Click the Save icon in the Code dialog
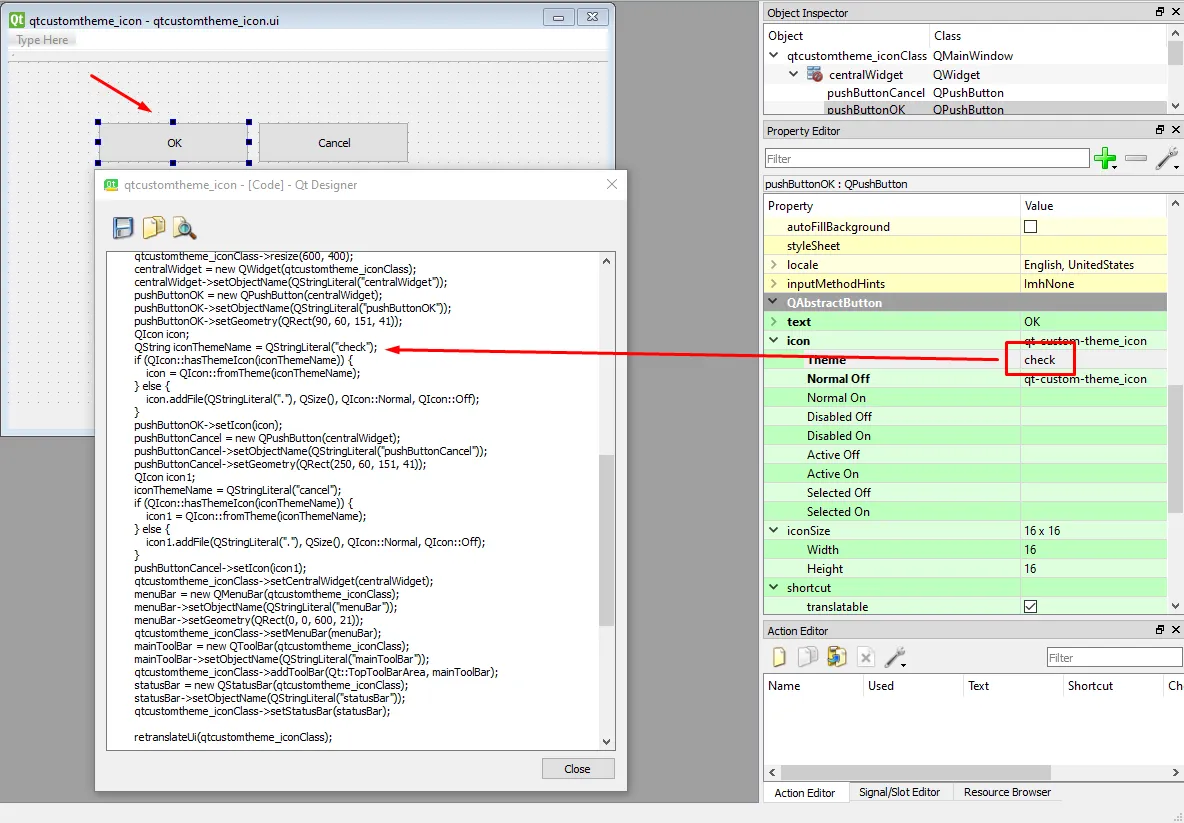 [x=123, y=227]
